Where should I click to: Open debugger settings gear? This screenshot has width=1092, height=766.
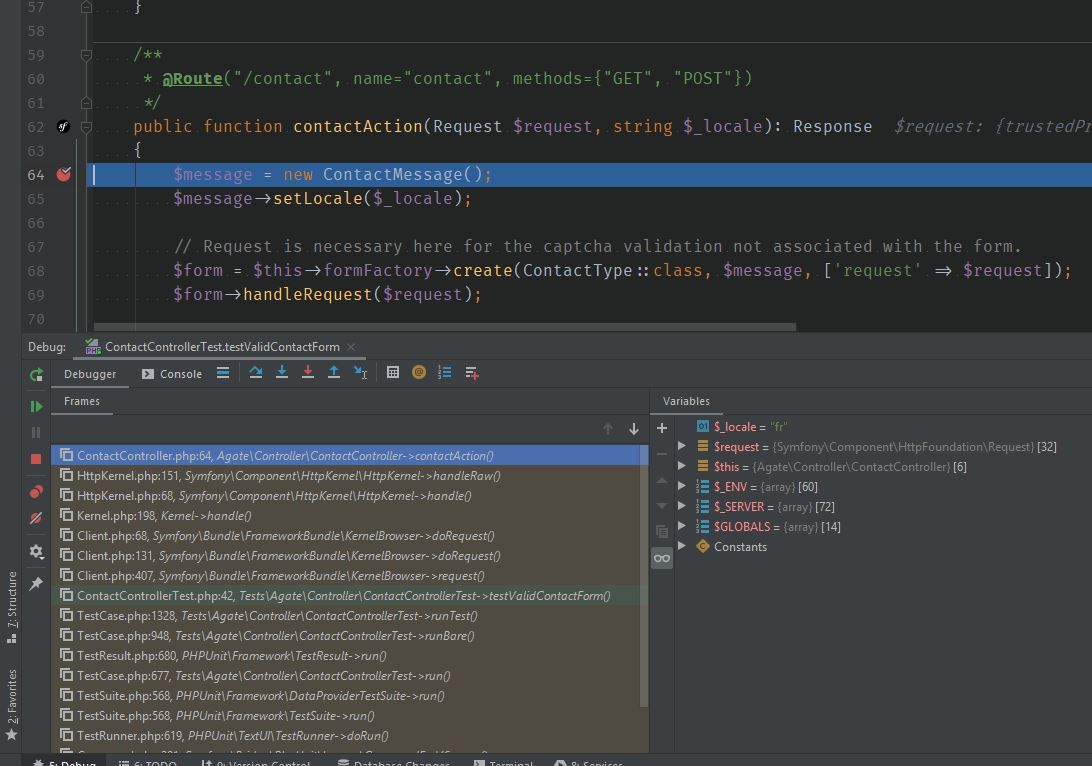coord(36,552)
